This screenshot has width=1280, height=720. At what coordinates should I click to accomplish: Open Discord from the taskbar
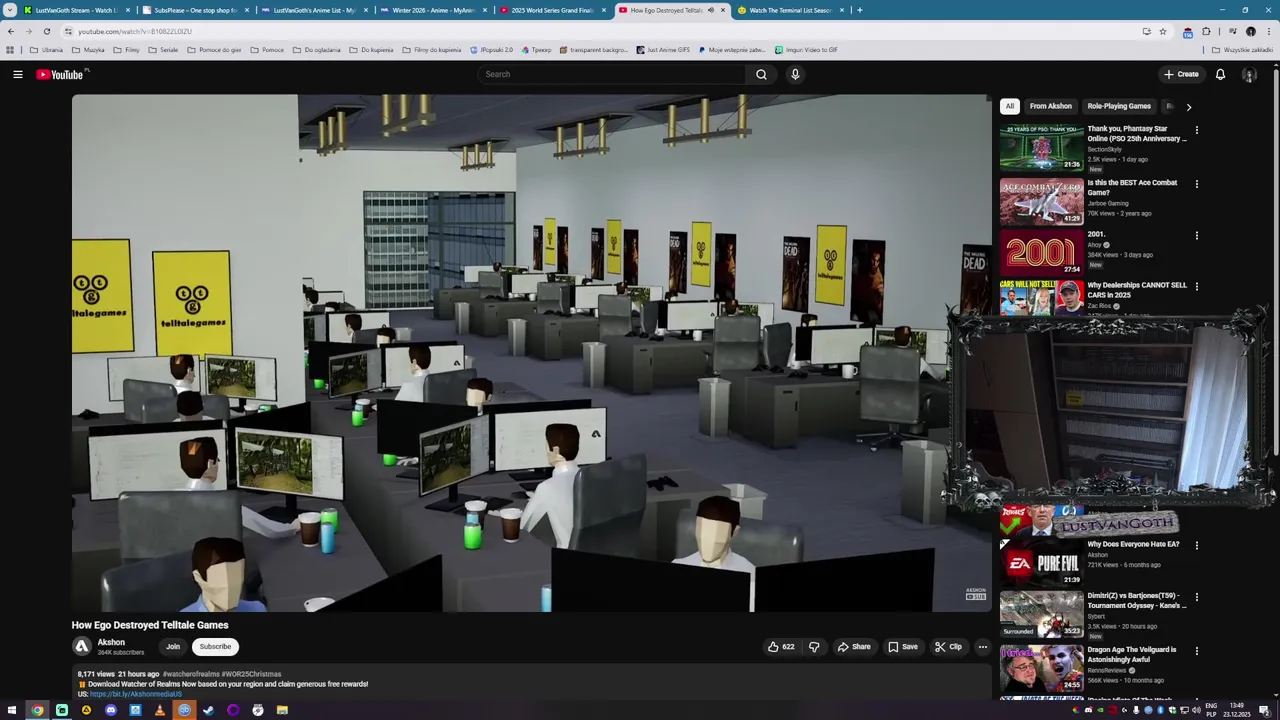110,710
